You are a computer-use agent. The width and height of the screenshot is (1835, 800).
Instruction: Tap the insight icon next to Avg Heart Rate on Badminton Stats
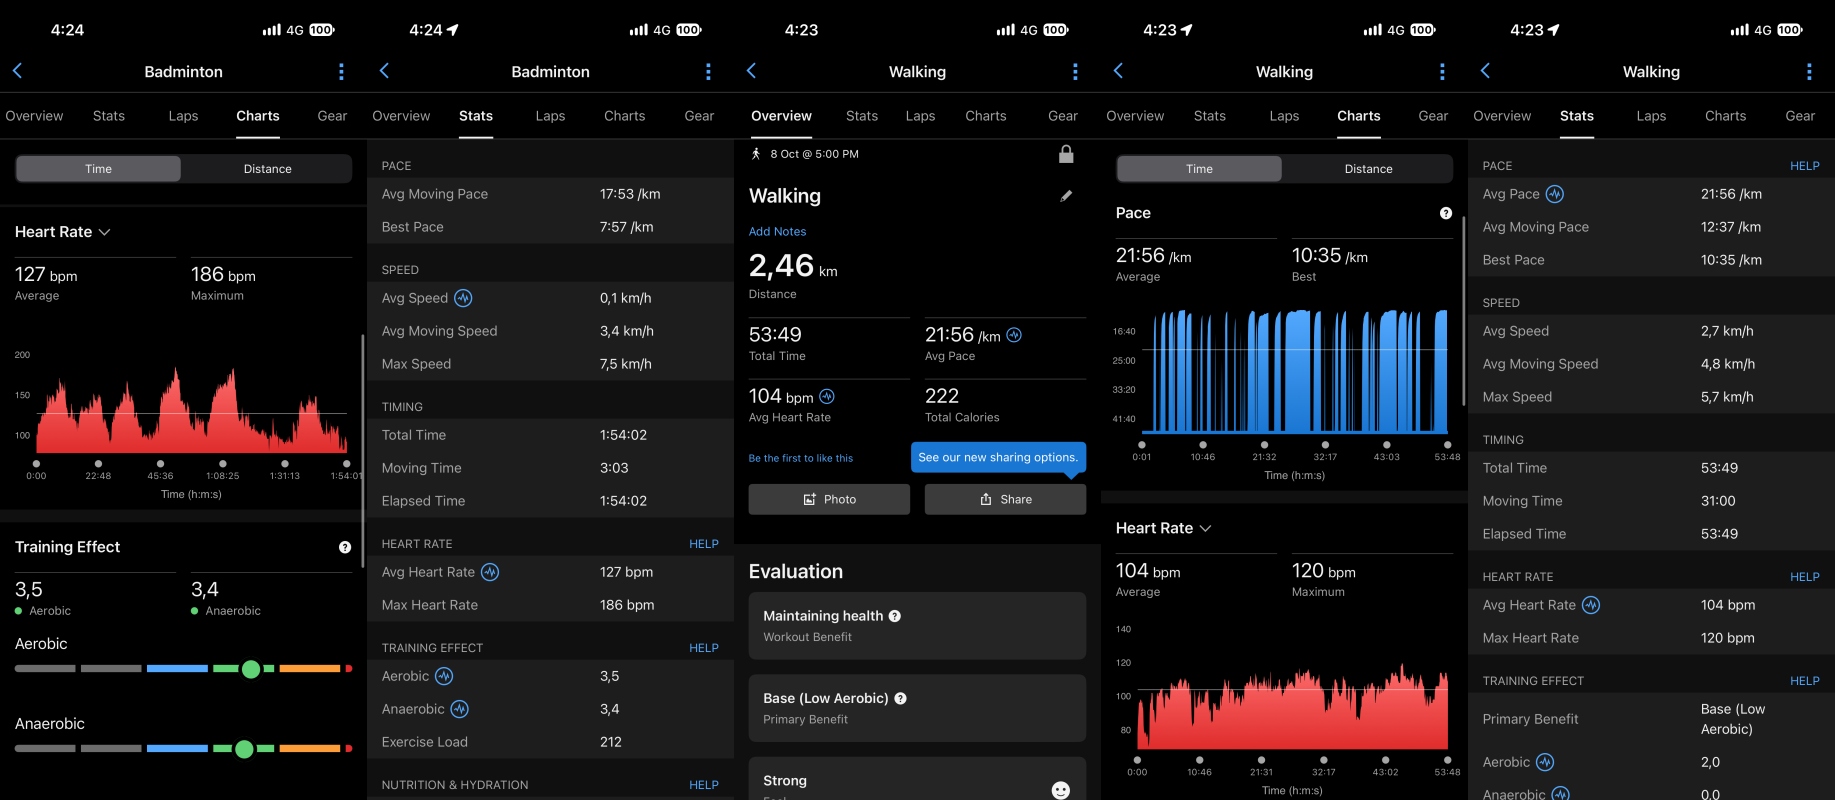point(490,572)
